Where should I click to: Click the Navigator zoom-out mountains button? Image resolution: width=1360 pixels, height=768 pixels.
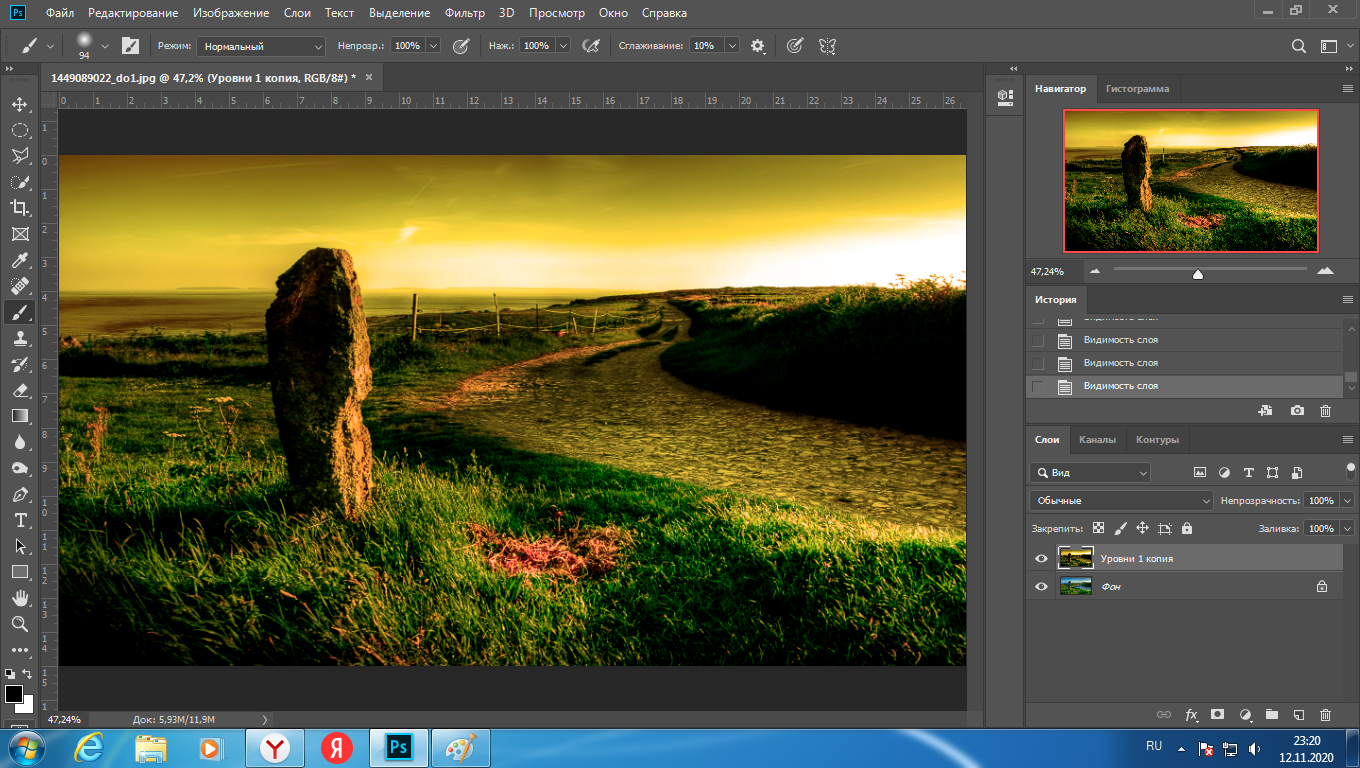tap(1095, 271)
